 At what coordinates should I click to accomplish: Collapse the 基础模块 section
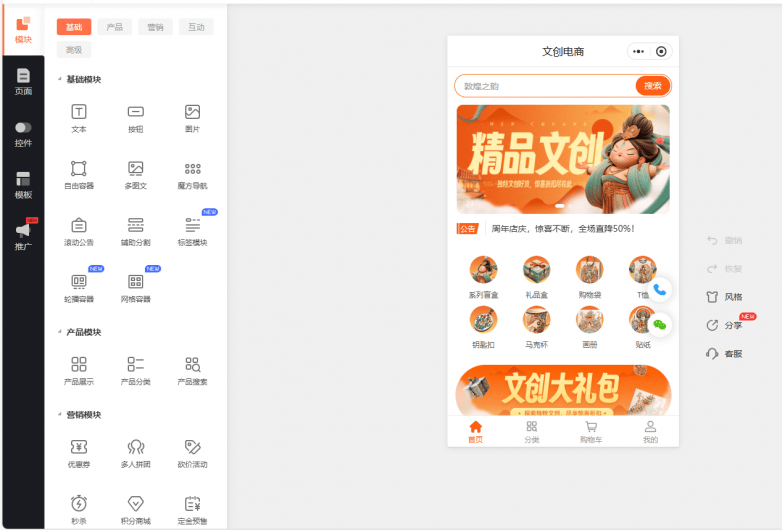[x=60, y=79]
